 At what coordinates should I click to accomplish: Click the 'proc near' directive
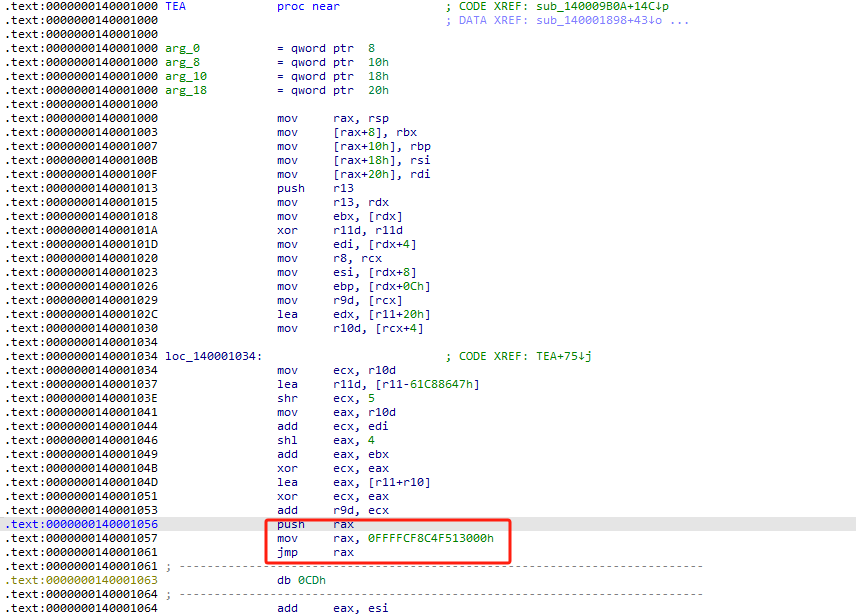308,7
